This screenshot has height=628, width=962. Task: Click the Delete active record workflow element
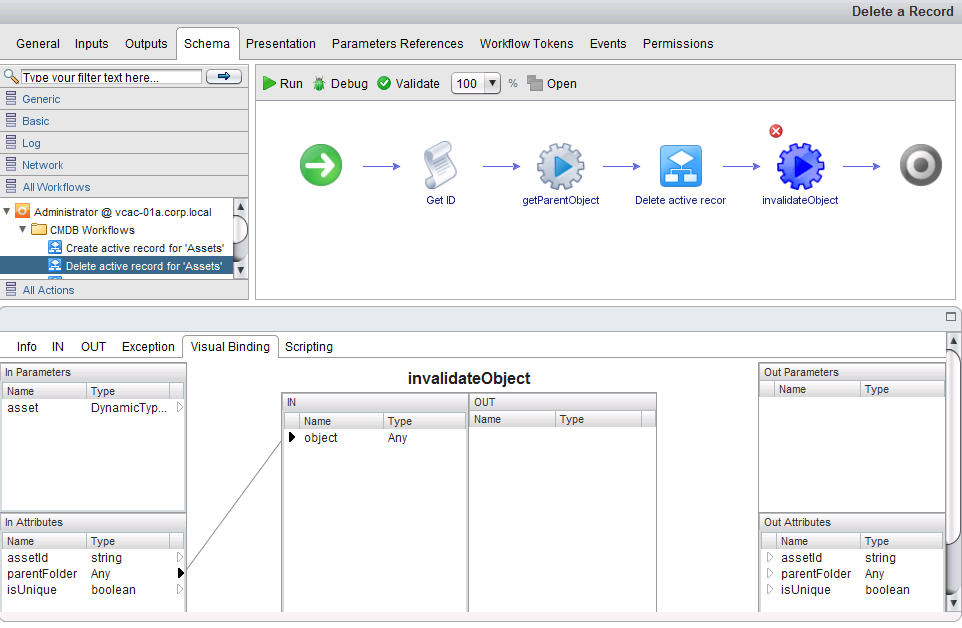(680, 166)
